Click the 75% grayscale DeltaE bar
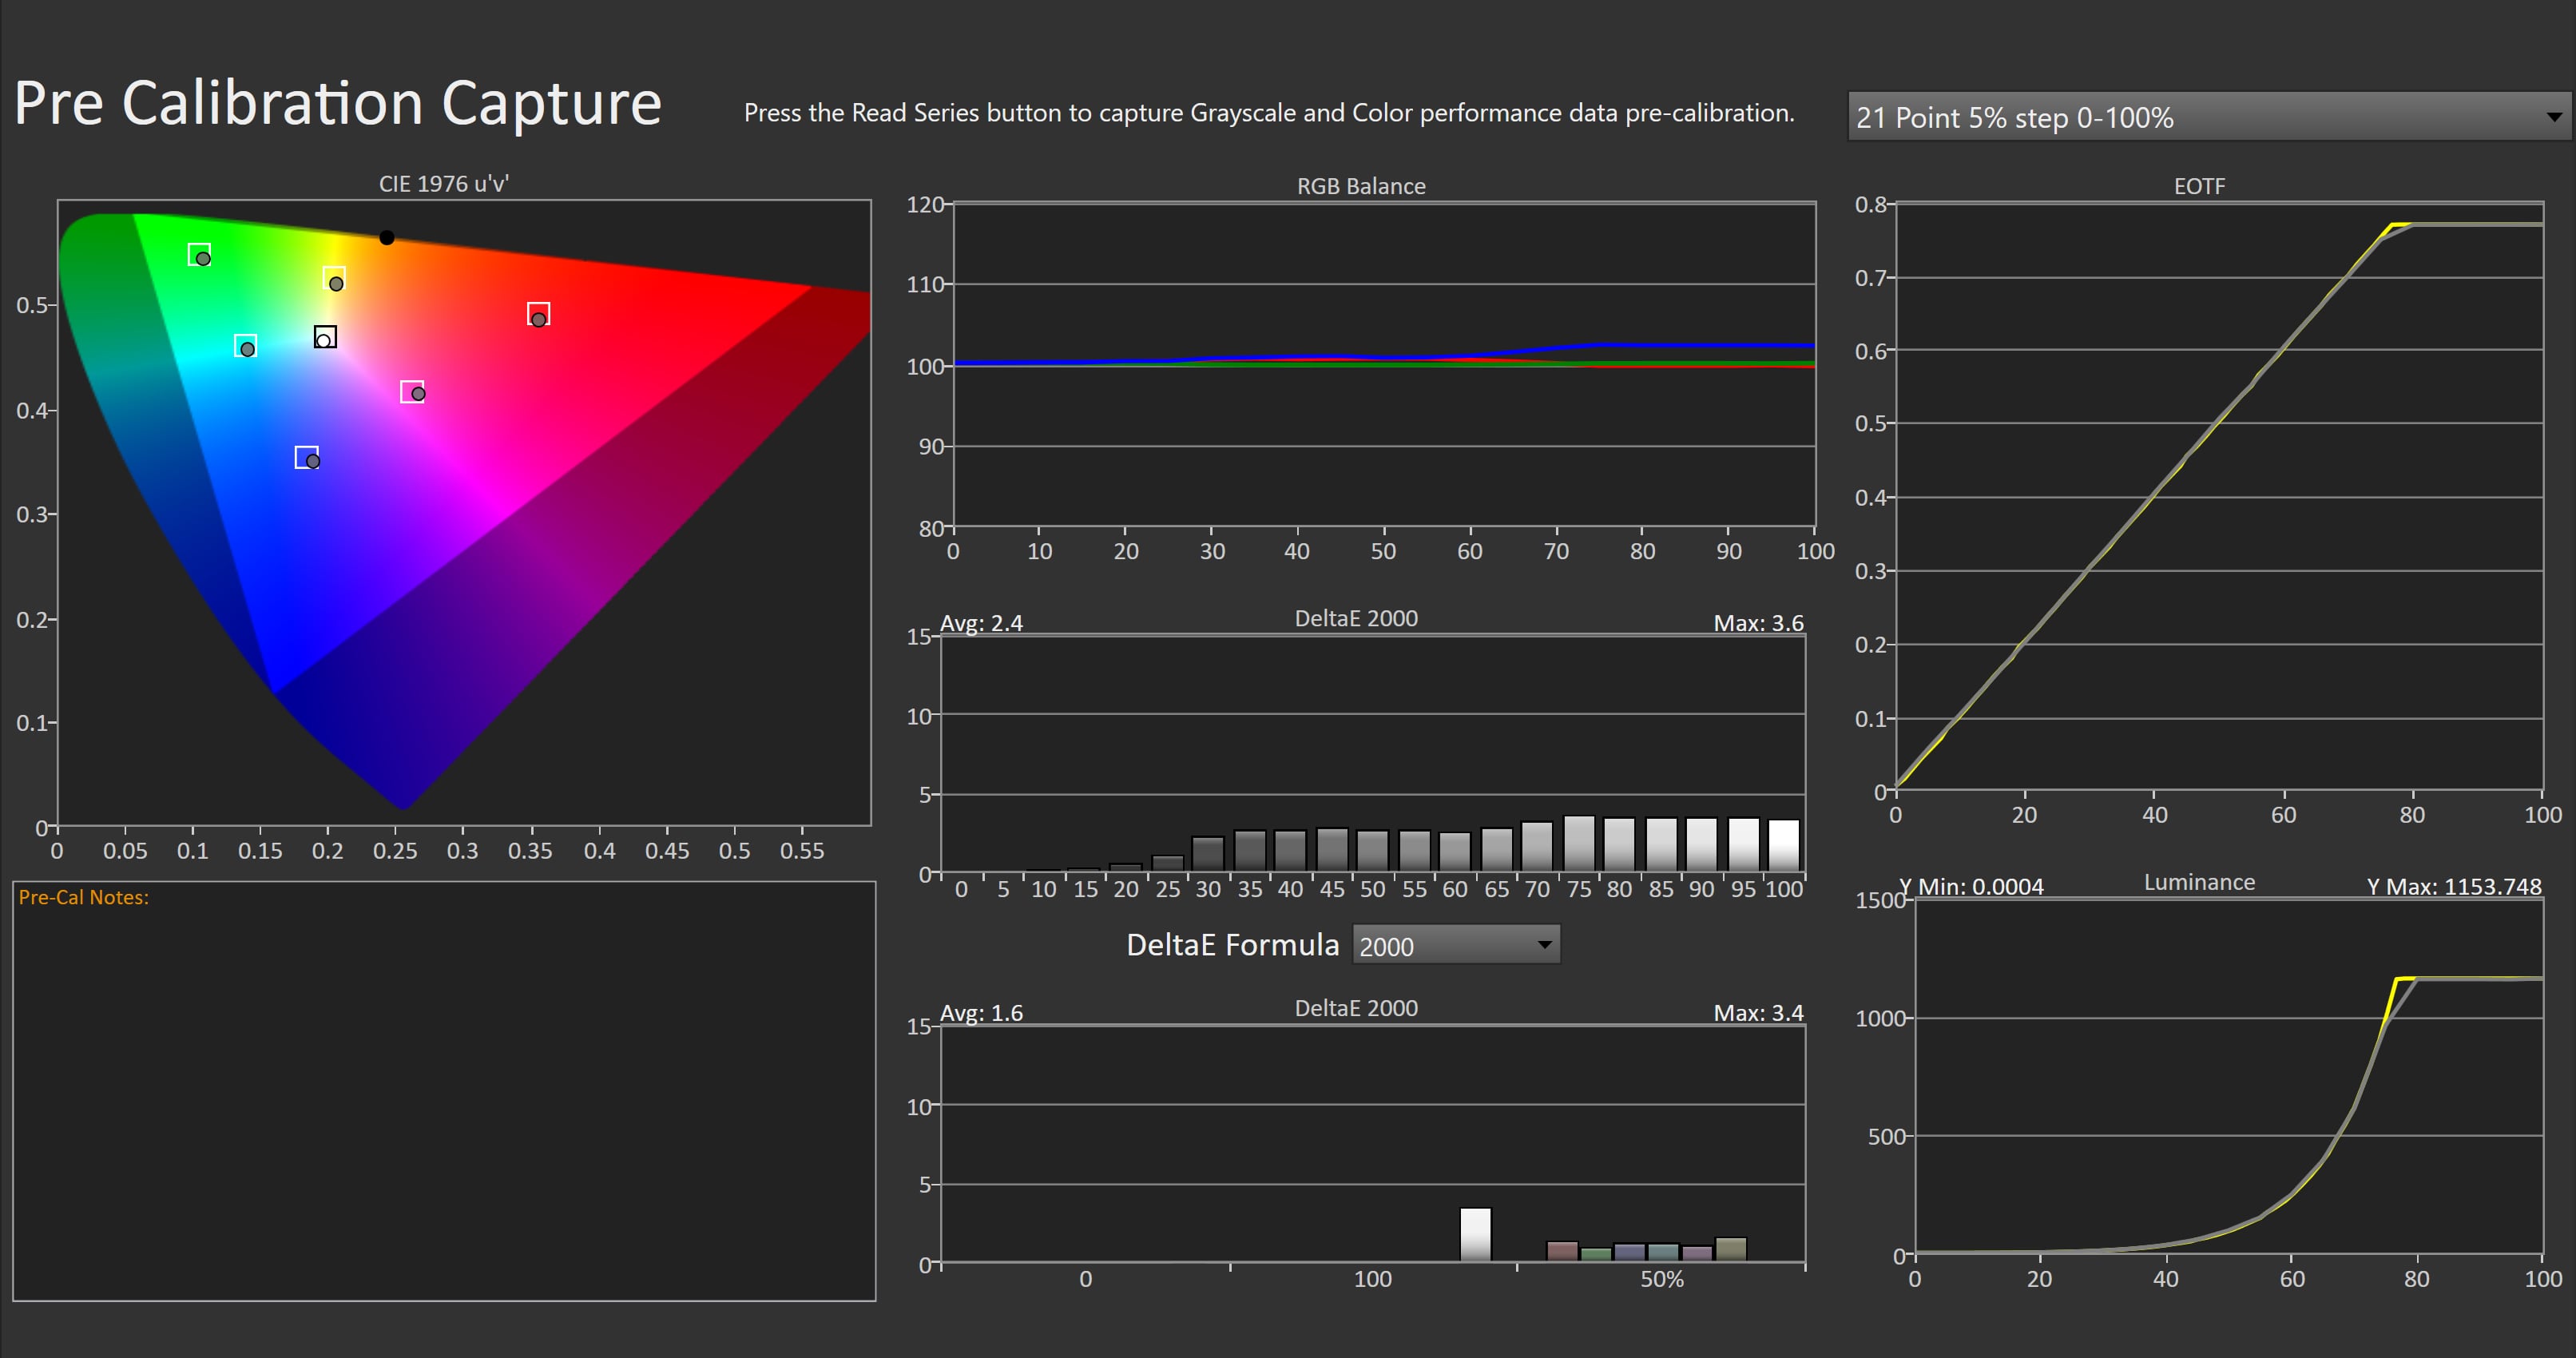 (1579, 844)
